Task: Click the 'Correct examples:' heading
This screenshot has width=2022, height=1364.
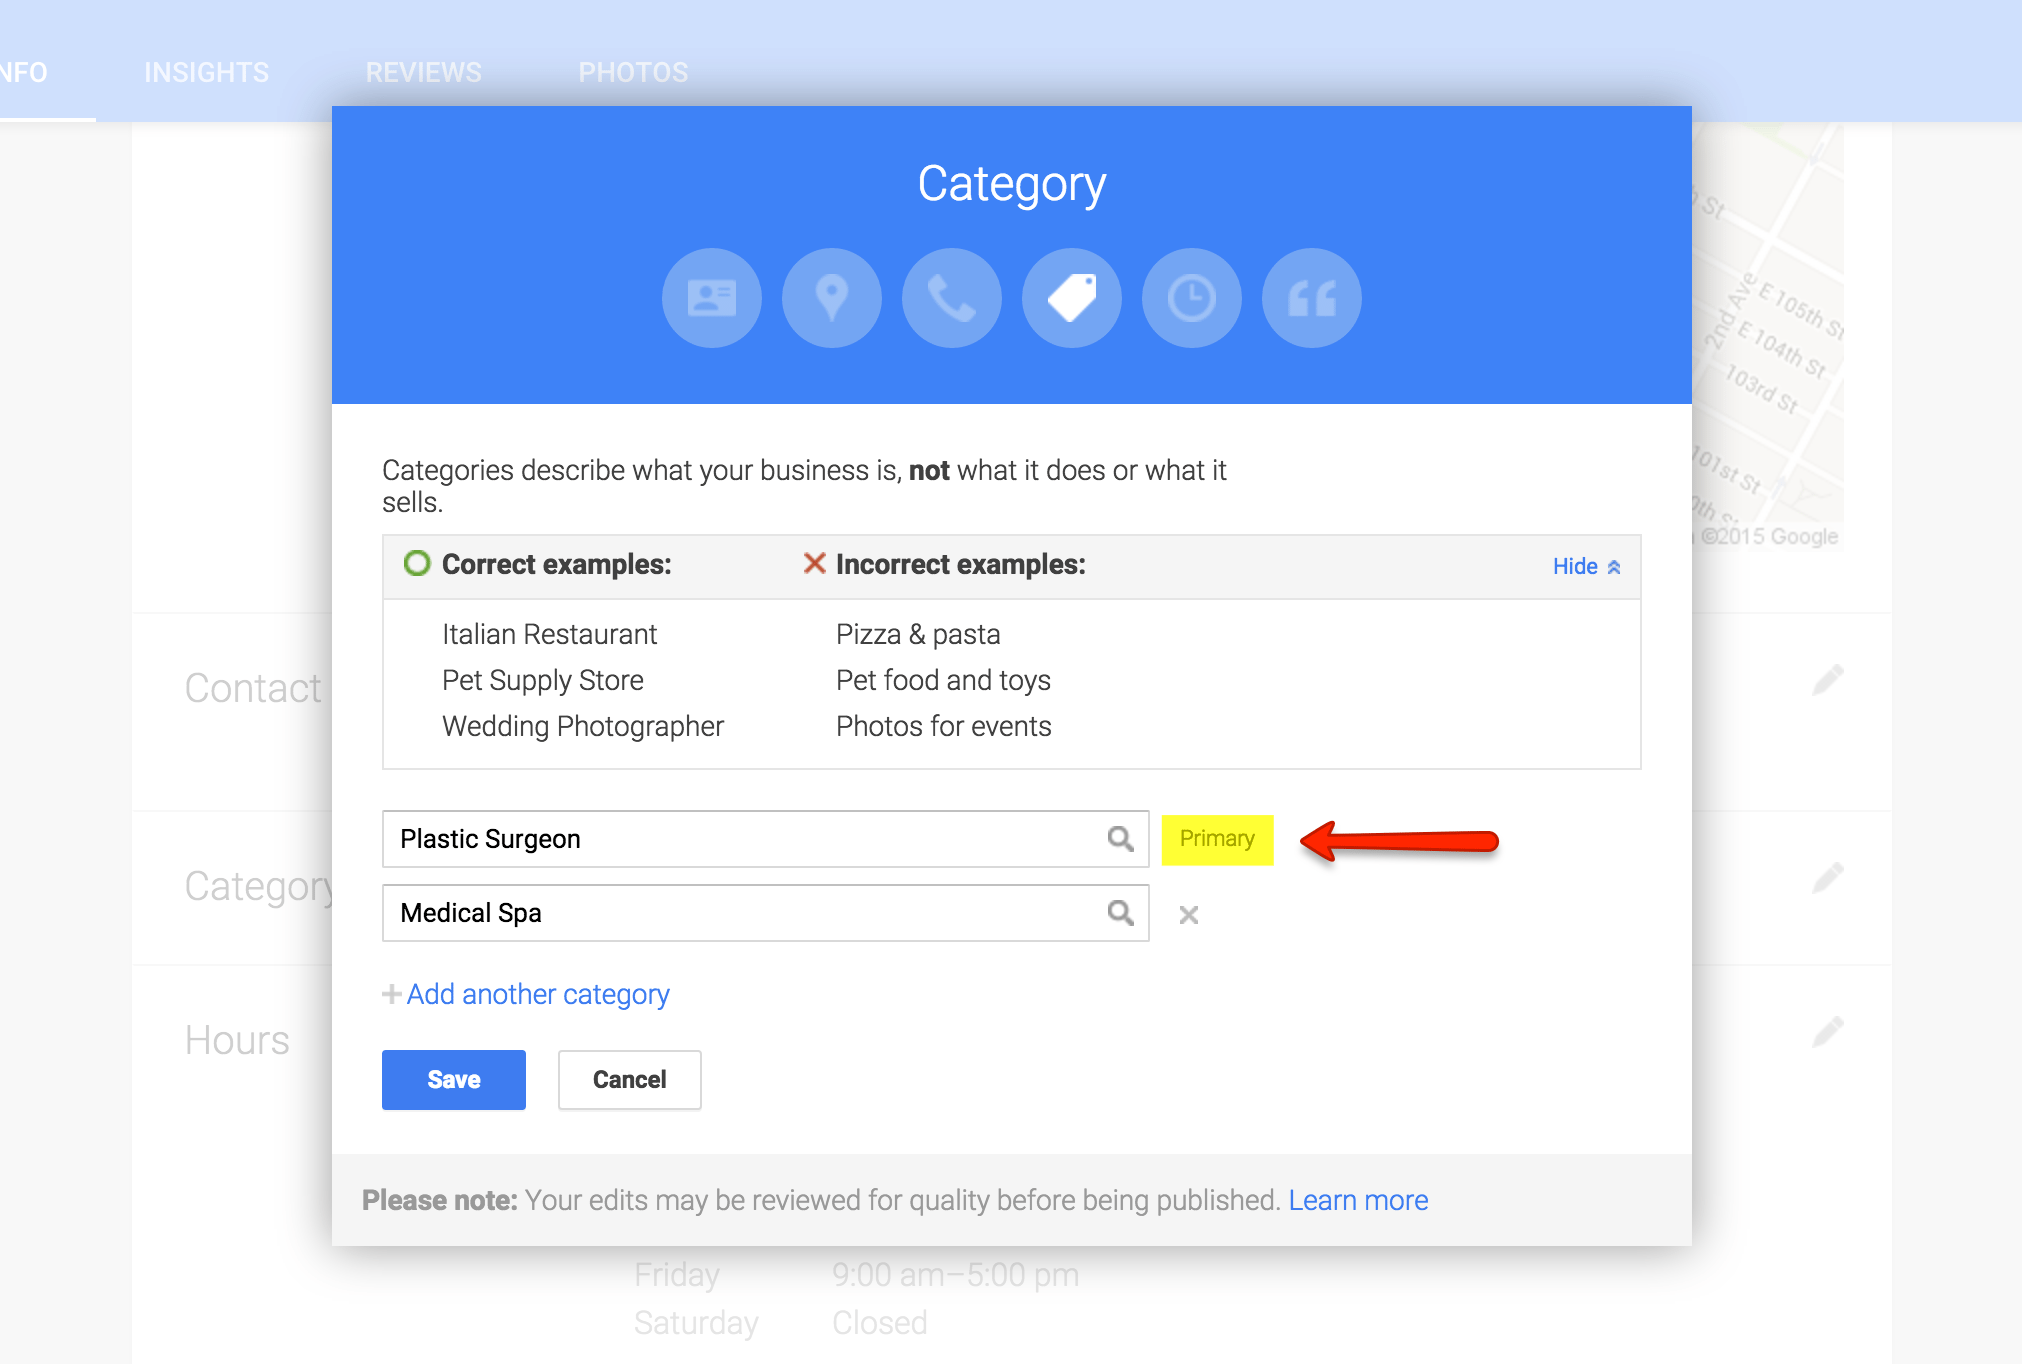Action: tap(556, 564)
